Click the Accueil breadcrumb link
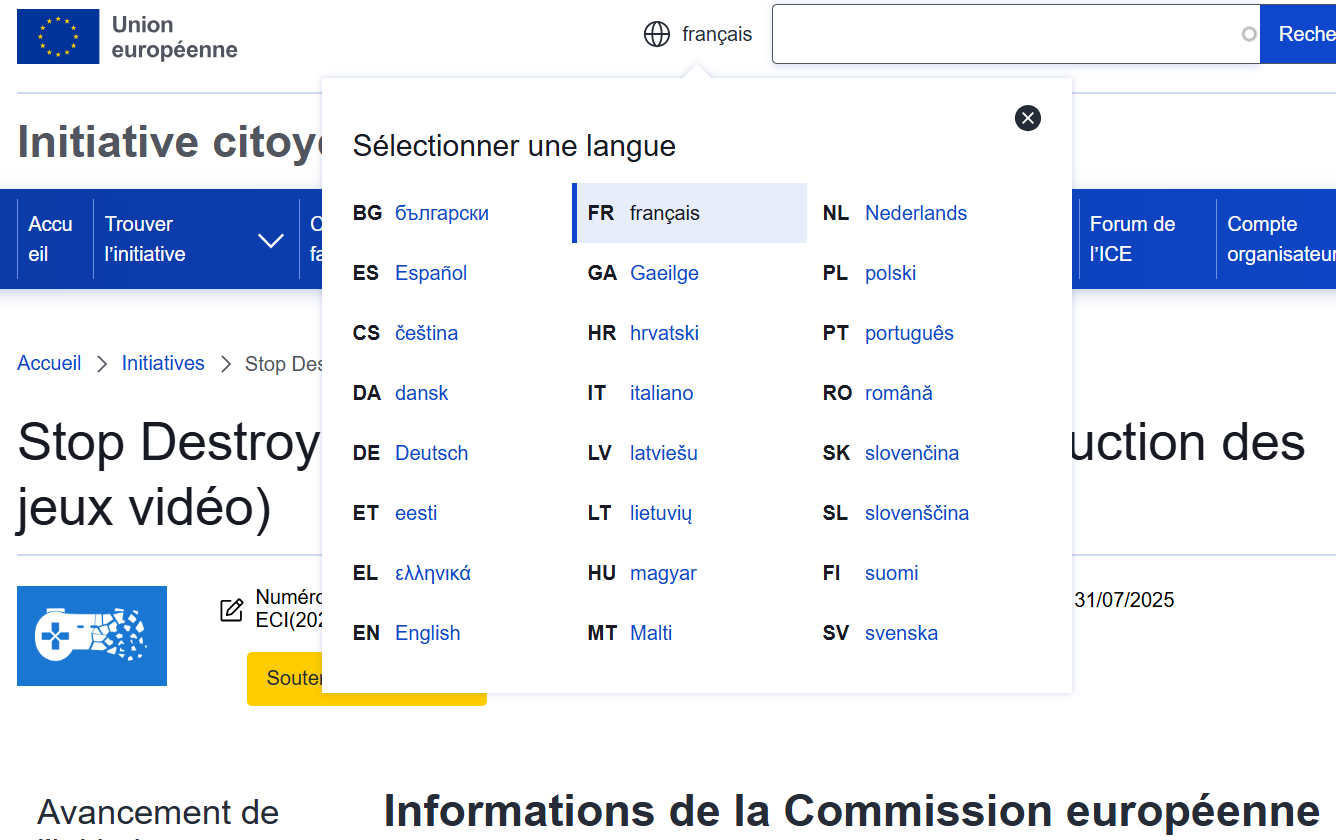The width and height of the screenshot is (1336, 840). click(49, 363)
